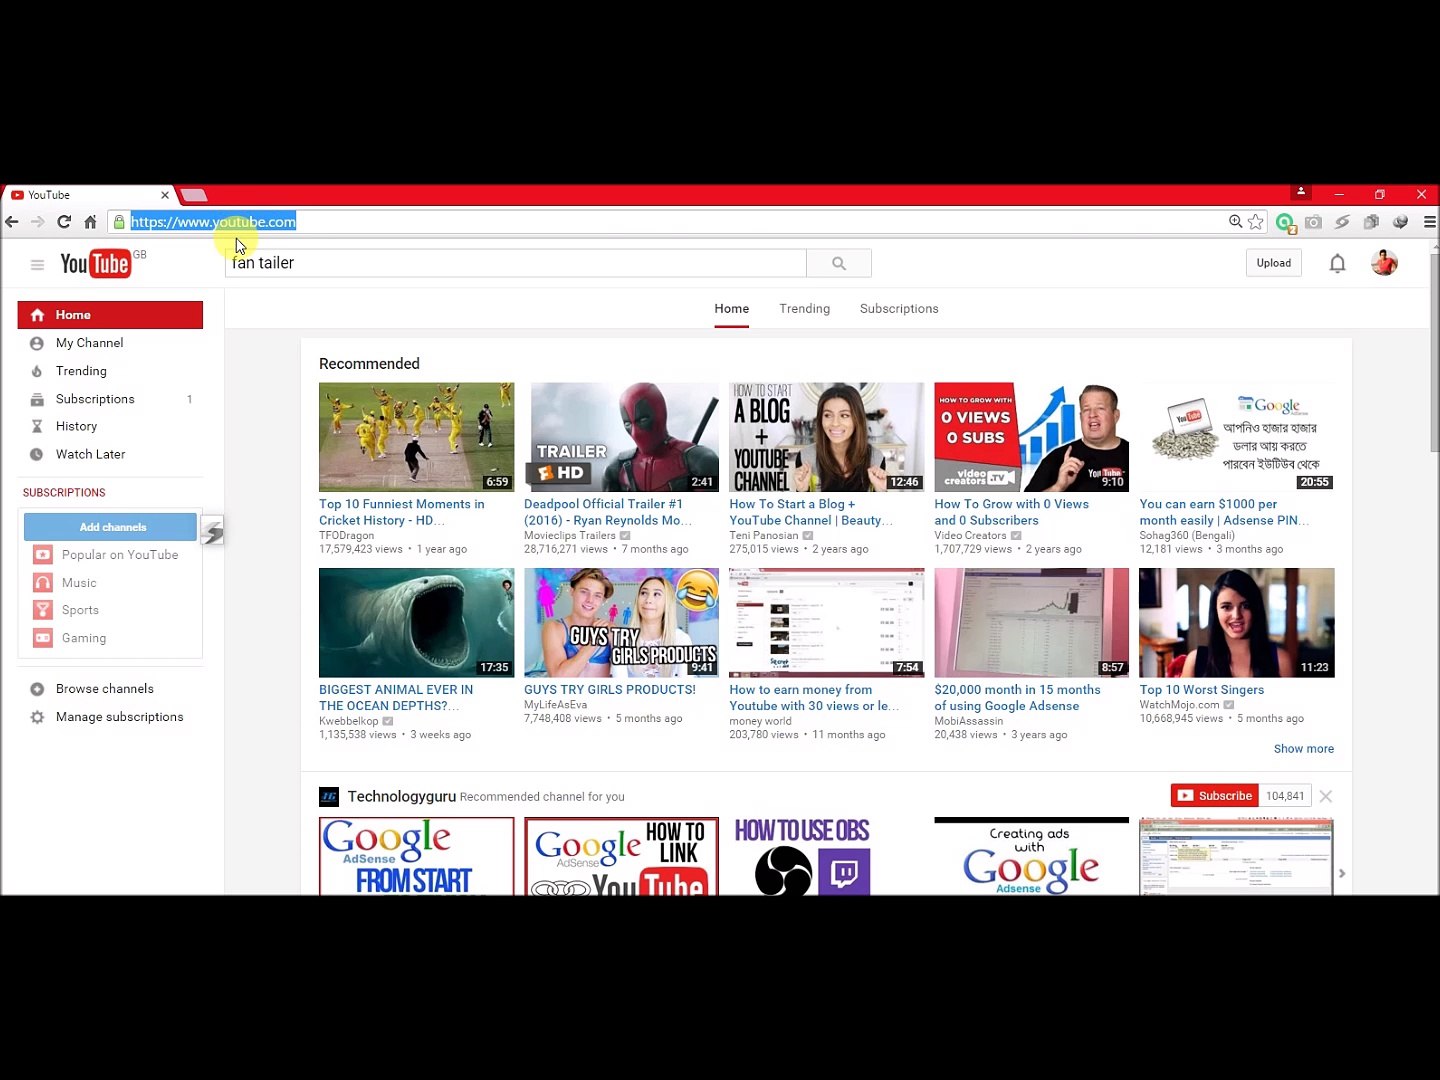
Task: Switch to the Trending tab at top center
Action: 804,309
